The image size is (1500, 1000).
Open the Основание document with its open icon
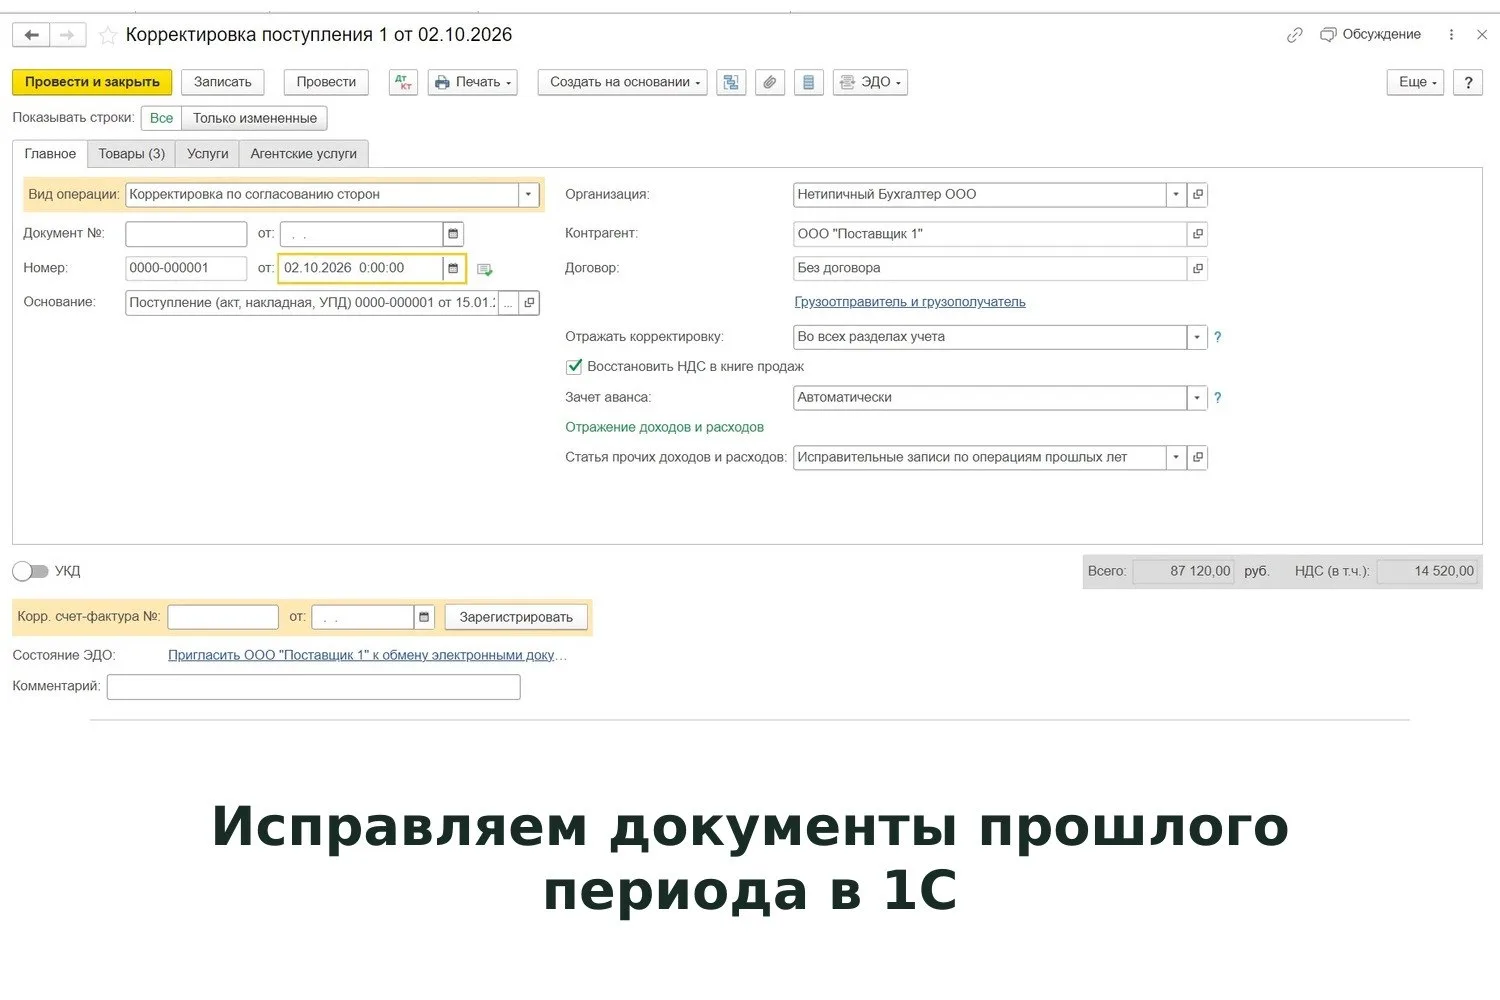[529, 302]
